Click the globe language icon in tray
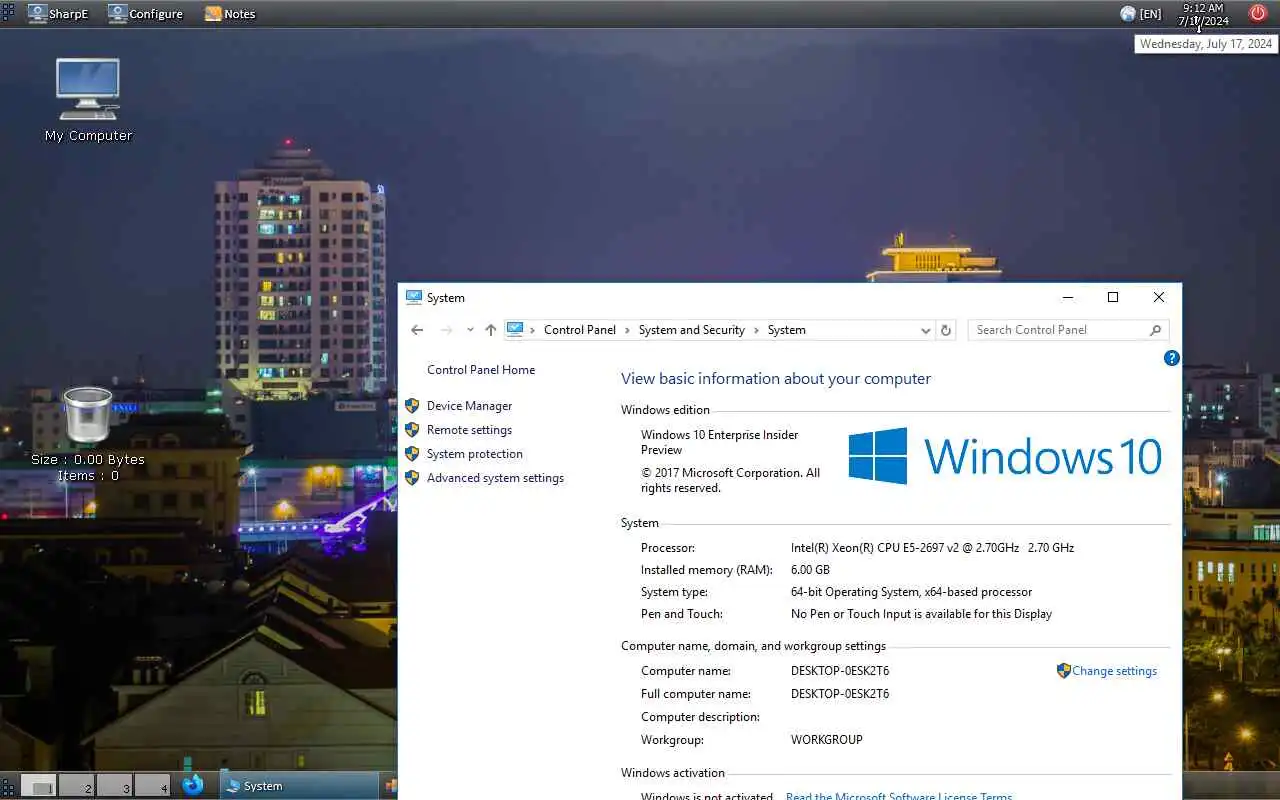1280x800 pixels. click(x=1128, y=14)
